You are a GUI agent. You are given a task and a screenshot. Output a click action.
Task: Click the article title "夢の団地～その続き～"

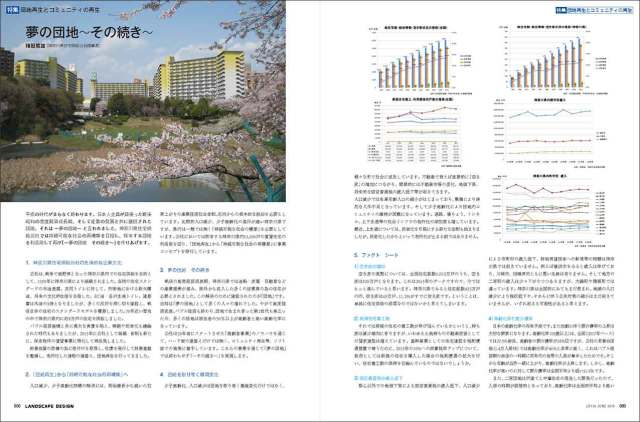89,32
